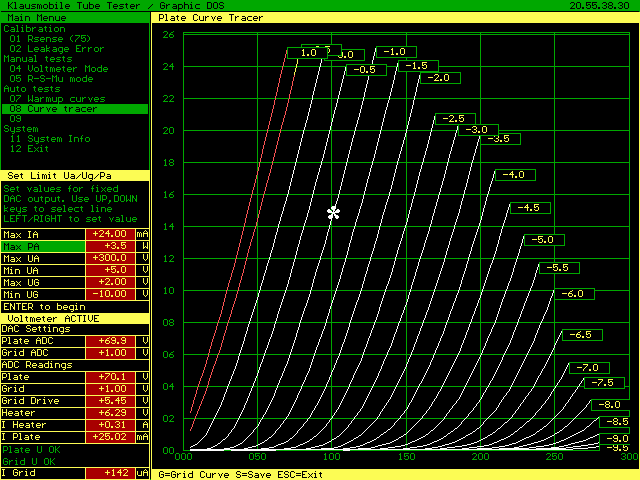Screen dimensions: 640x480
Task: Click the Grid Drive reading +5.45
Action: point(110,401)
